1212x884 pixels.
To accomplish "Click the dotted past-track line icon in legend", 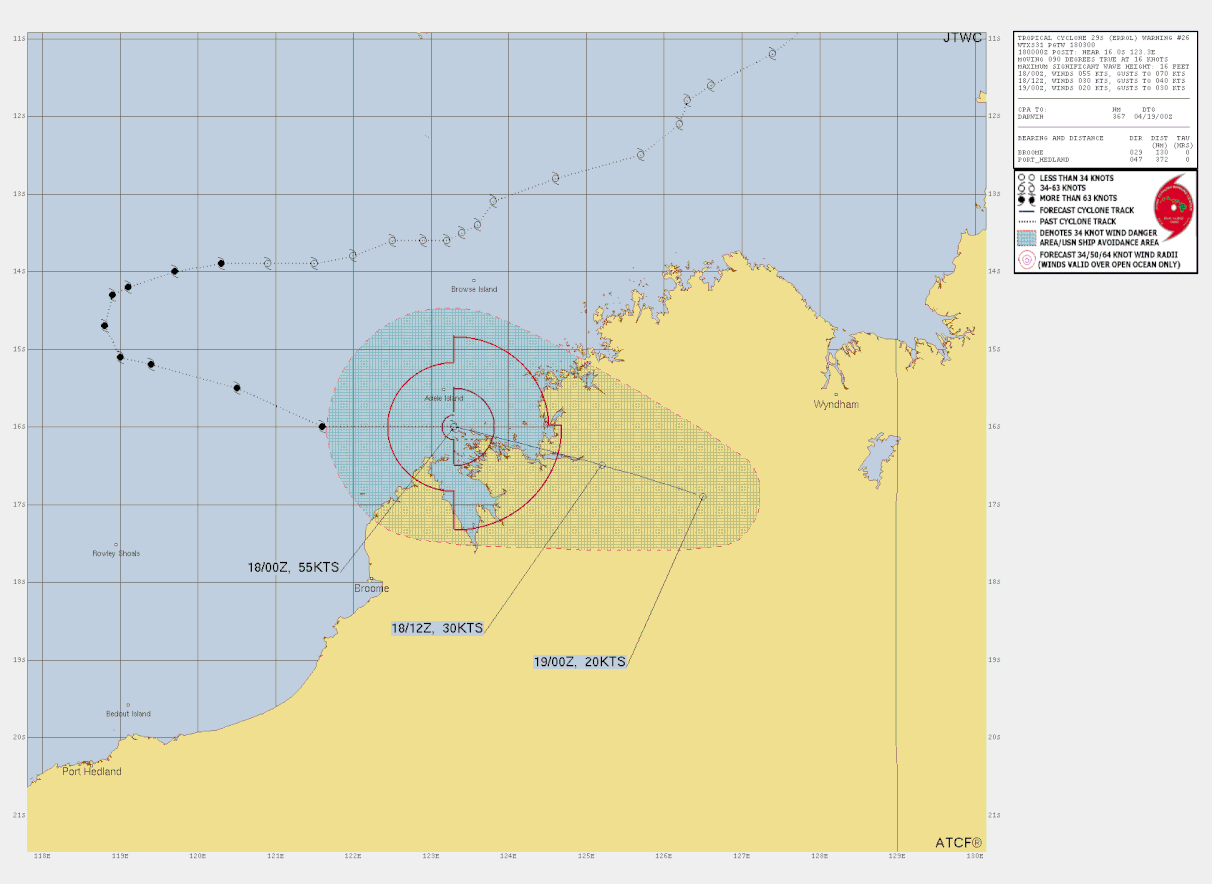I will [x=1027, y=220].
